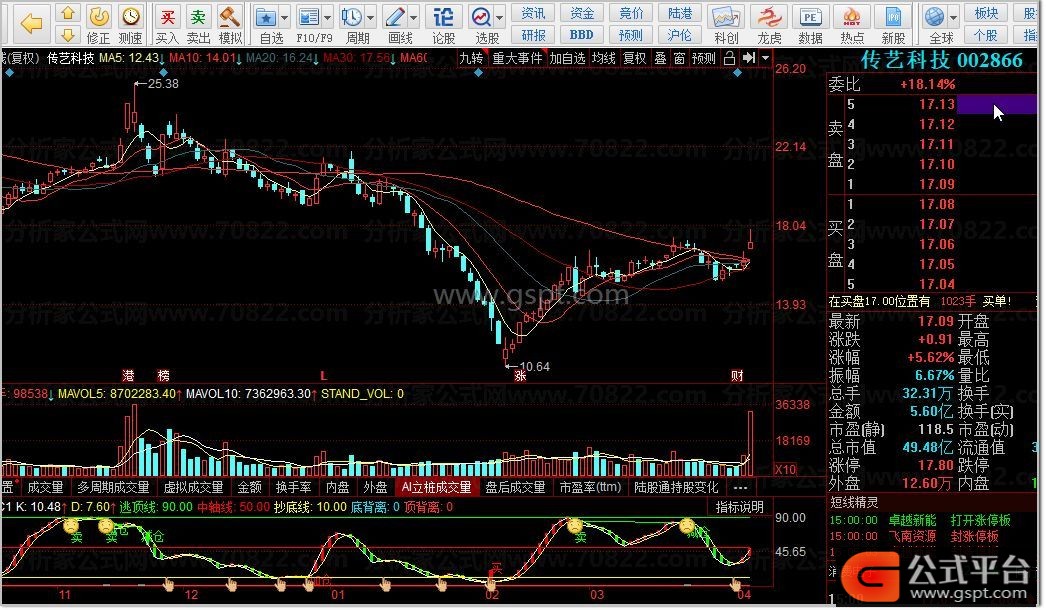This screenshot has height=610, width=1046.
Task: Click the BBD button
Action: (x=582, y=35)
